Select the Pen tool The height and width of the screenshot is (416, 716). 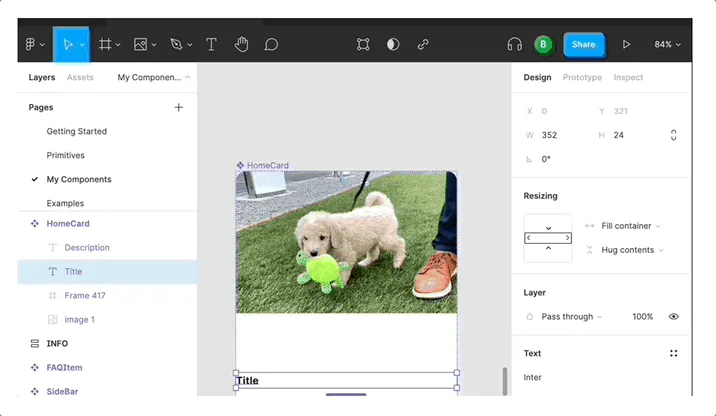point(176,44)
